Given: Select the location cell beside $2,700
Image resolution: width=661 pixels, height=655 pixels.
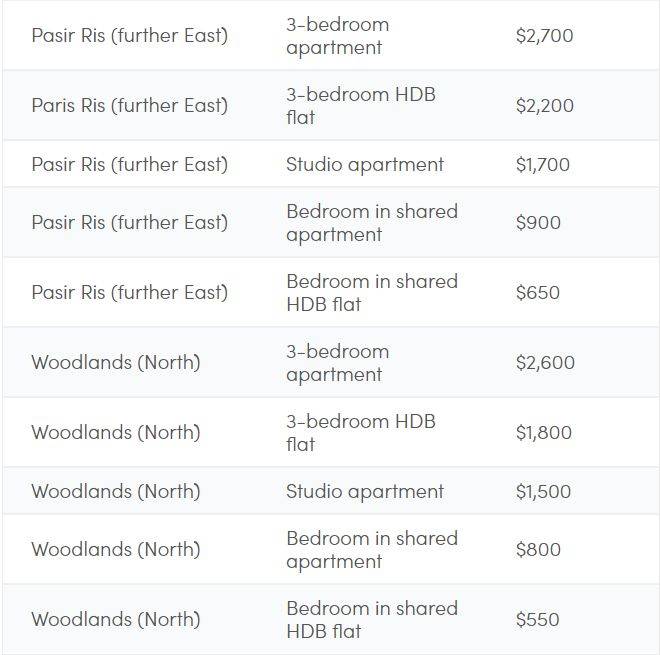Looking at the screenshot, I should pyautogui.click(x=129, y=36).
